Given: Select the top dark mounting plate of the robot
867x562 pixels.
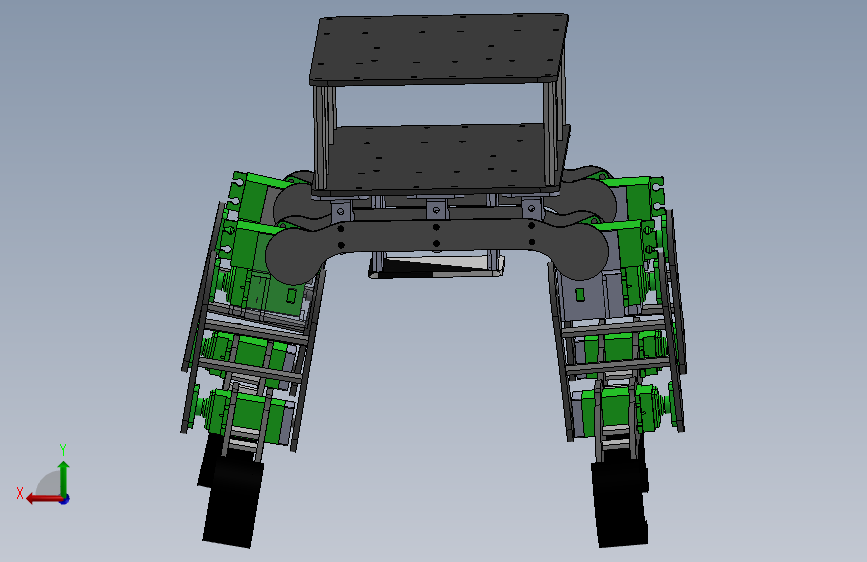Looking at the screenshot, I should click(440, 50).
